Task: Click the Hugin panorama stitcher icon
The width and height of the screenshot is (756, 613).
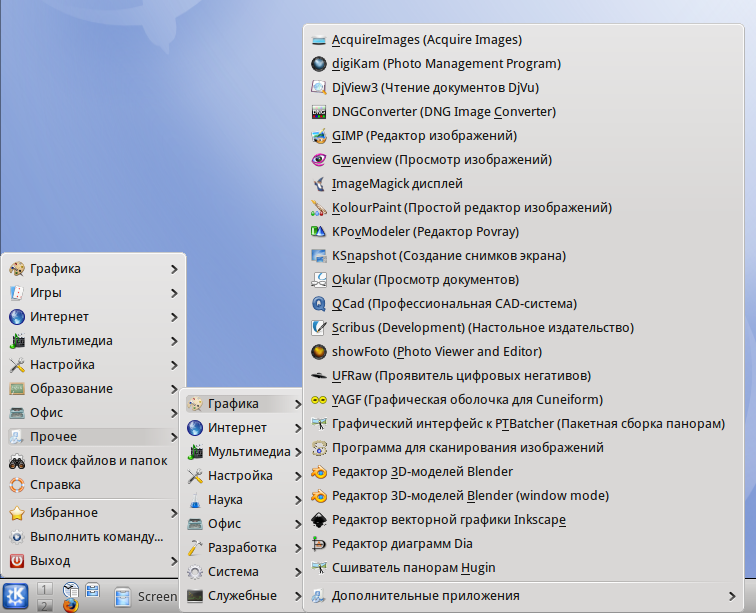Action: pos(319,568)
